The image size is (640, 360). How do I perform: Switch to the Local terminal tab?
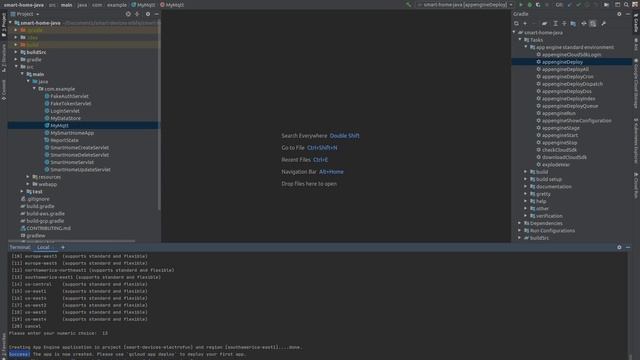(43, 247)
